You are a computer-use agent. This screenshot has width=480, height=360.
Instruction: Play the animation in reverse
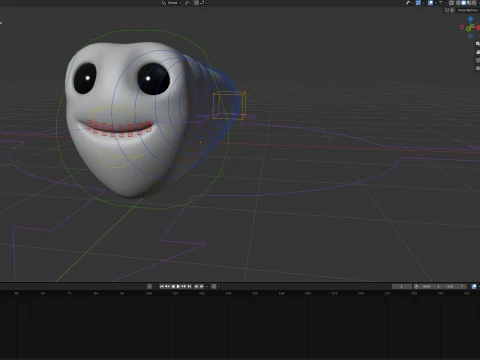173,286
